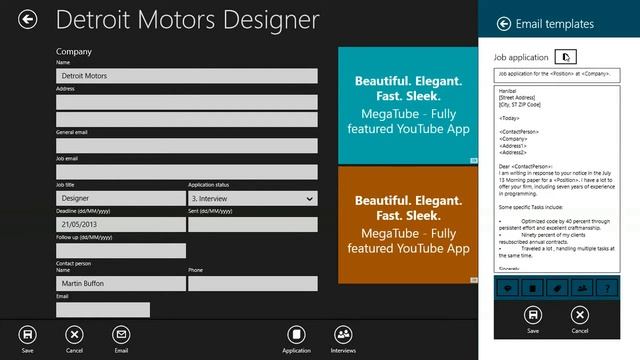Click clipboard icon in template toolbar
This screenshot has height=360, width=640.
click(533, 288)
